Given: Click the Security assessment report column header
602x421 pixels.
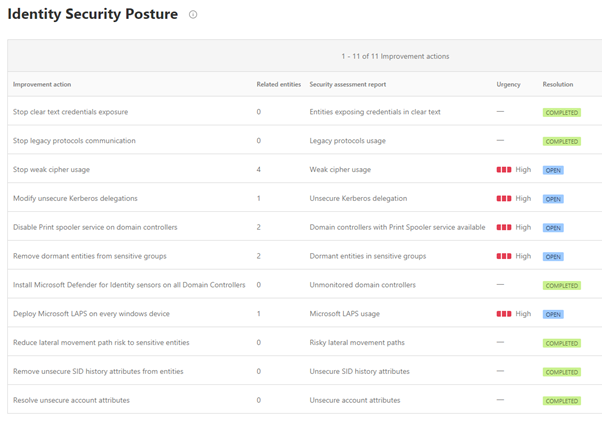Looking at the screenshot, I should pyautogui.click(x=348, y=84).
